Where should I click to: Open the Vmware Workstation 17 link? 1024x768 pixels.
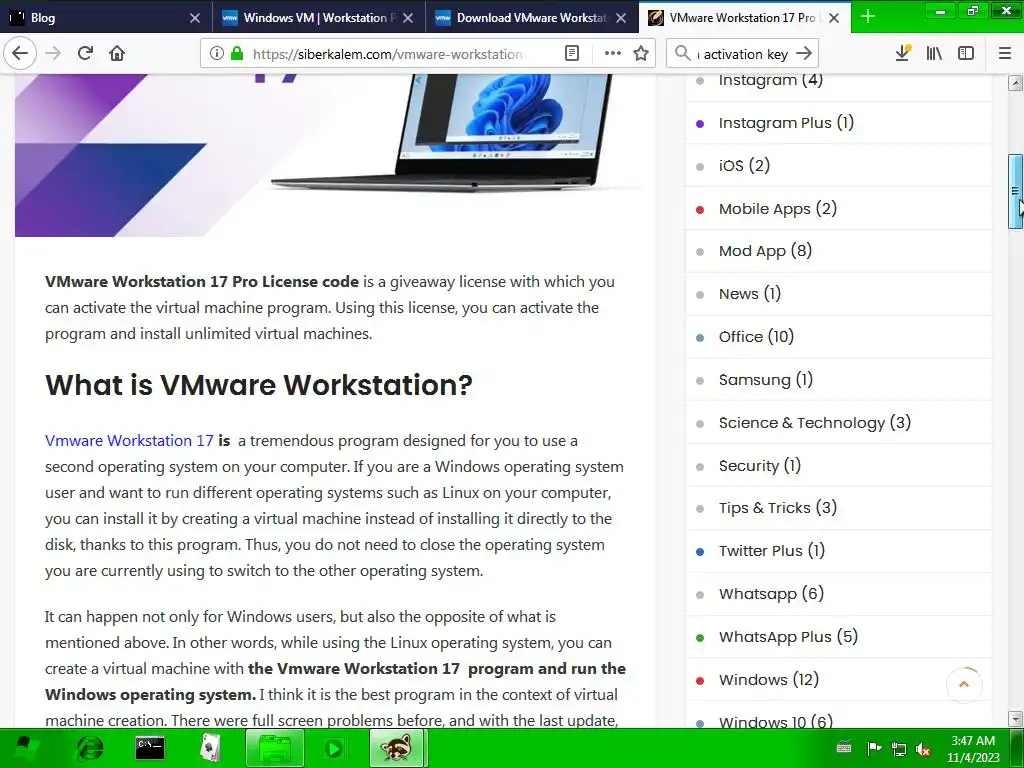click(129, 441)
